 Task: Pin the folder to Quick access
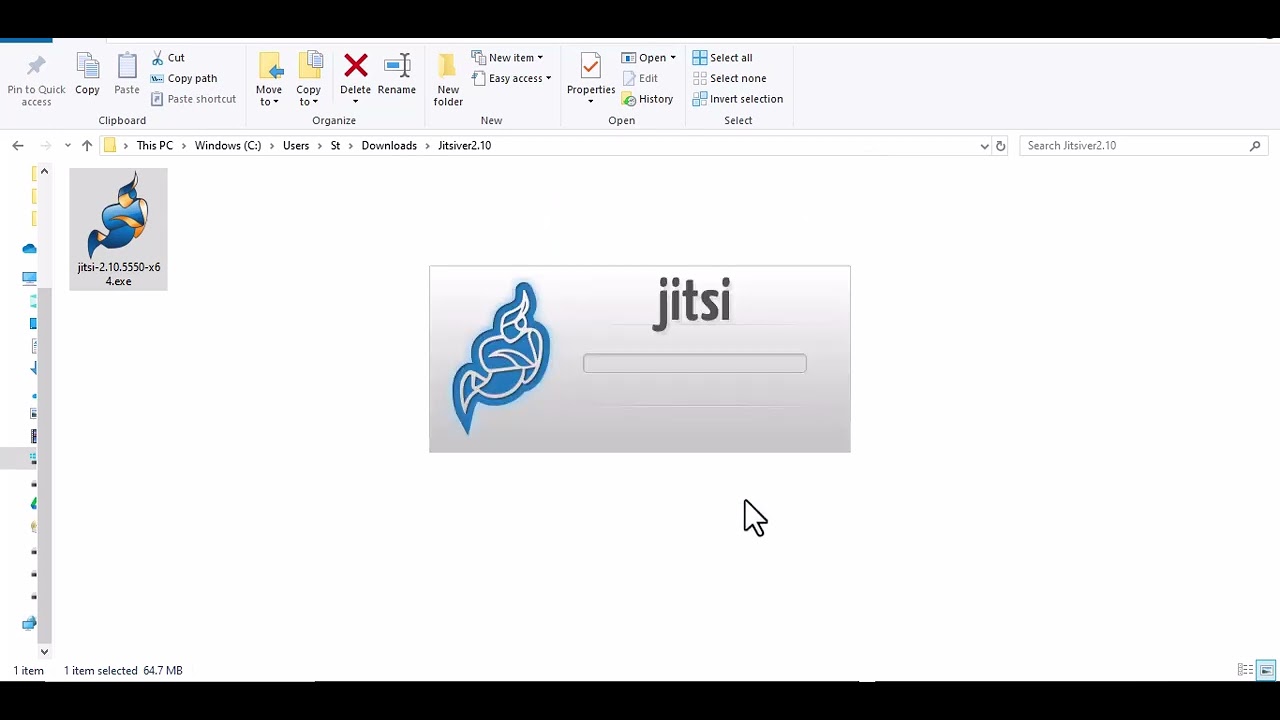(36, 80)
